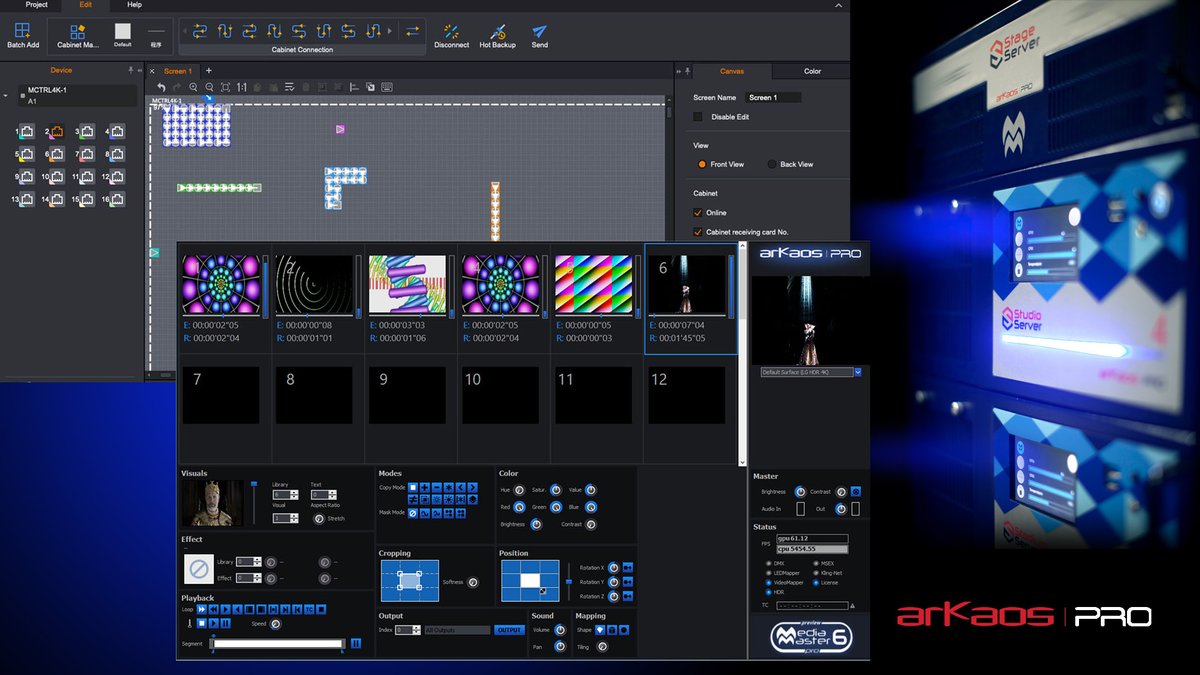Viewport: 1200px width, 675px height.
Task: Click the empty effect thumbnail icon
Action: pos(199,569)
